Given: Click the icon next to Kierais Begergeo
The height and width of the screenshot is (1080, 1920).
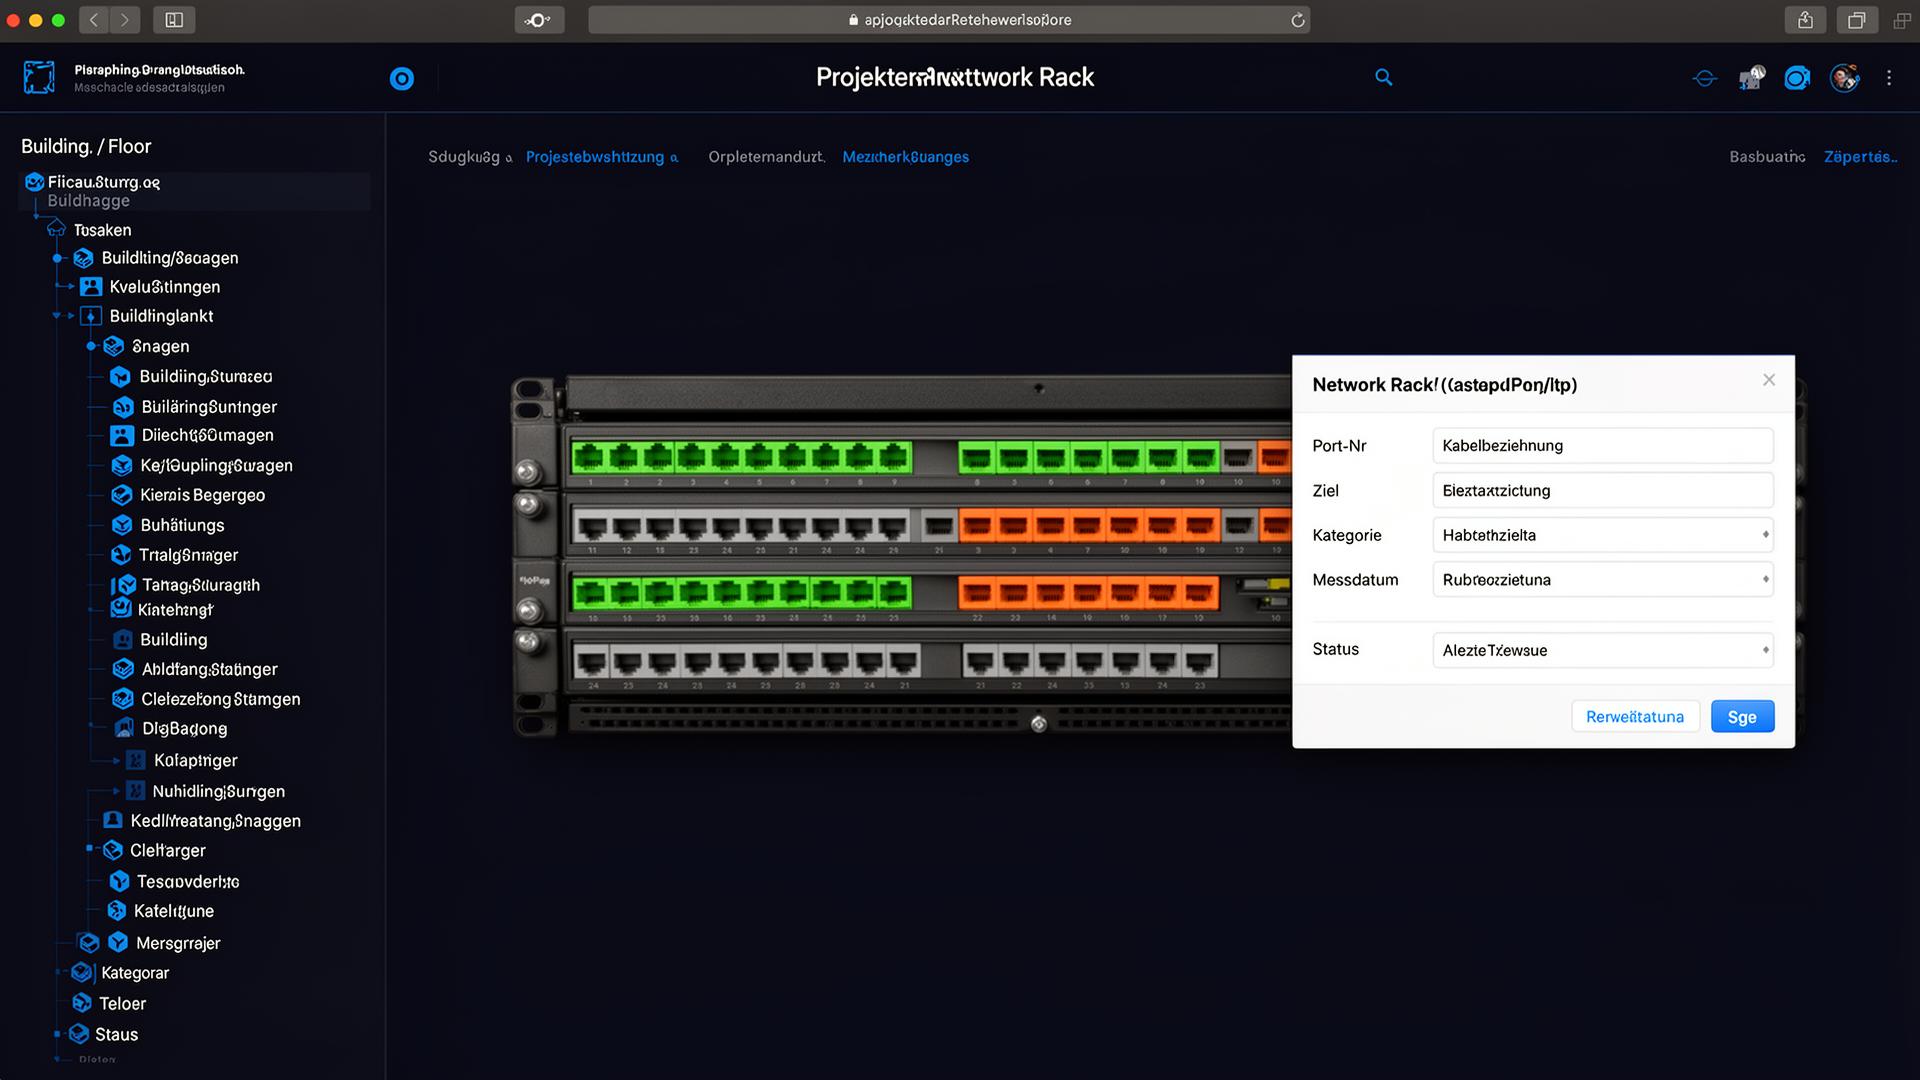Looking at the screenshot, I should (x=122, y=495).
